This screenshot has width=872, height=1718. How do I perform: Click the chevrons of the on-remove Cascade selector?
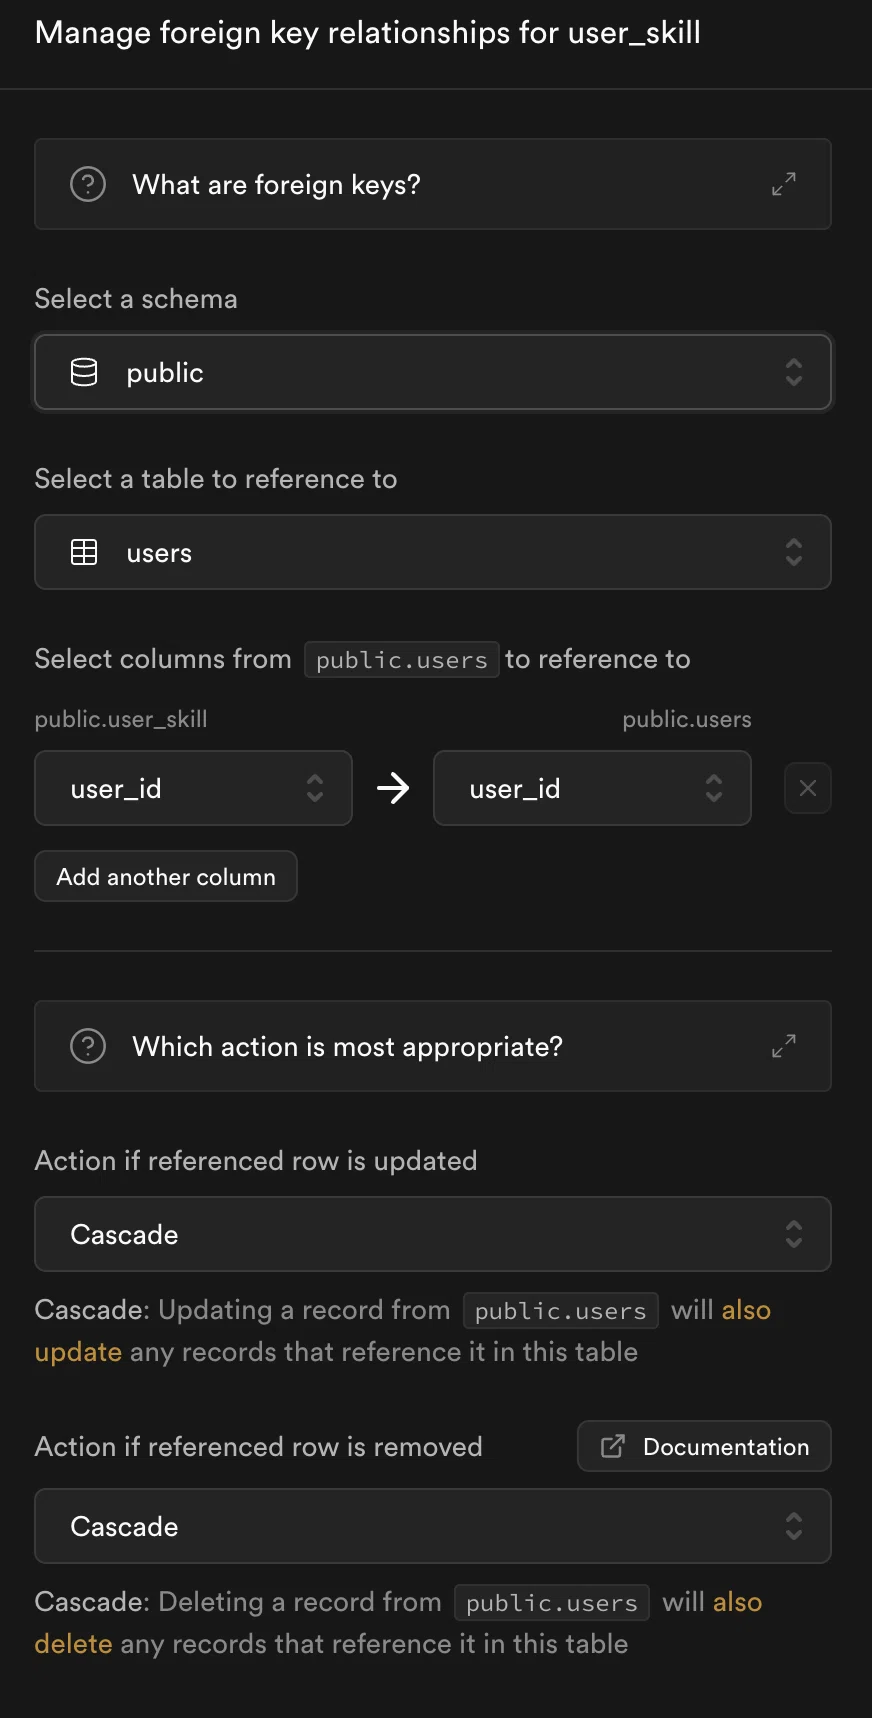[794, 1526]
